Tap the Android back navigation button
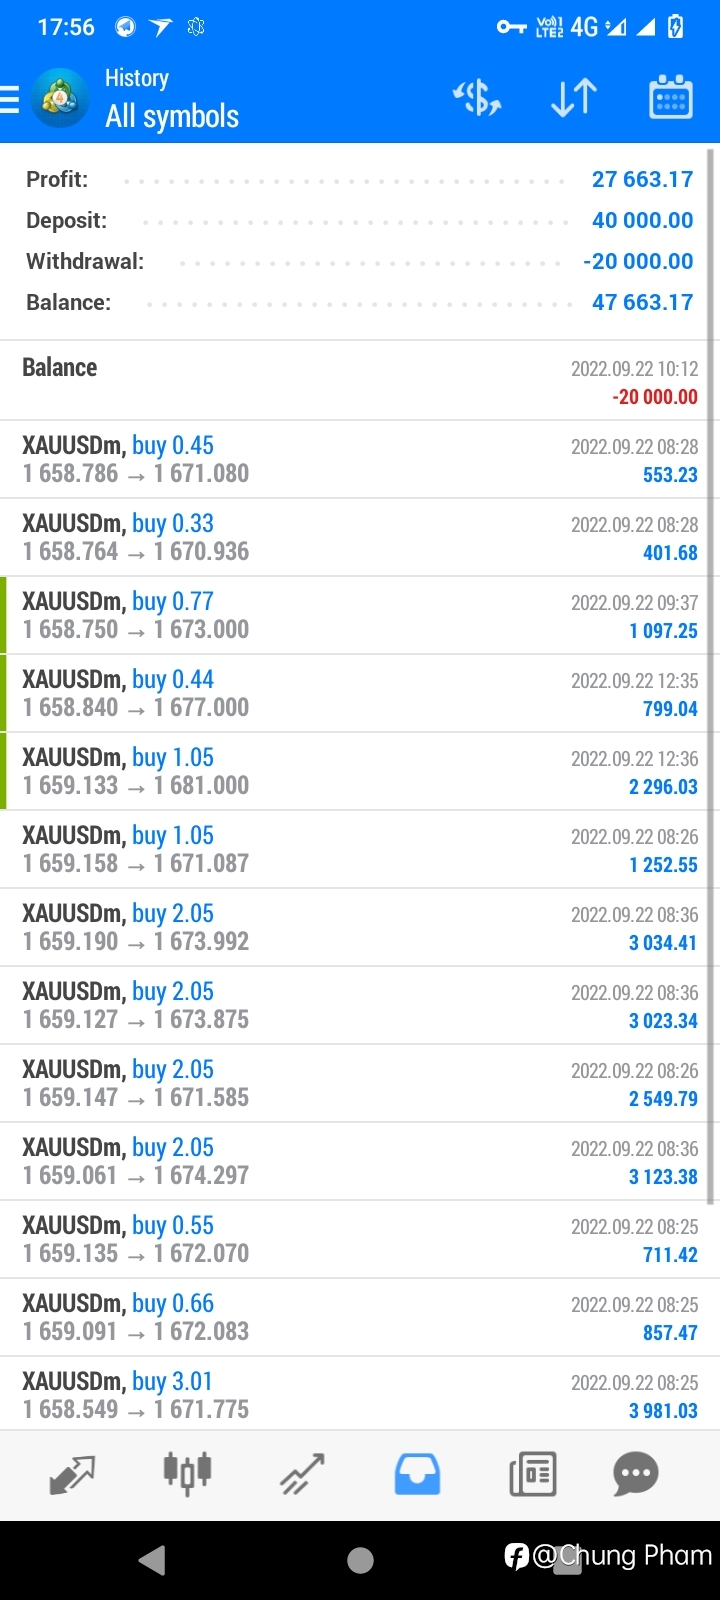720x1600 pixels. [152, 1560]
